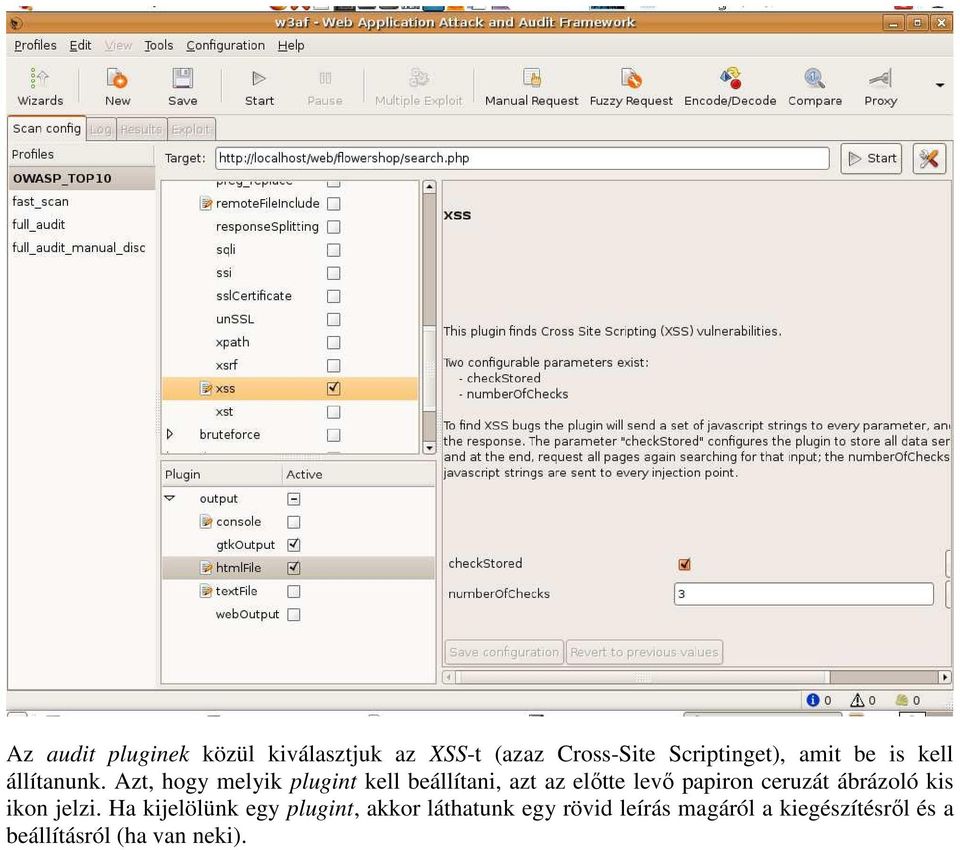
Task: Open the Profiles menu
Action: [35, 45]
